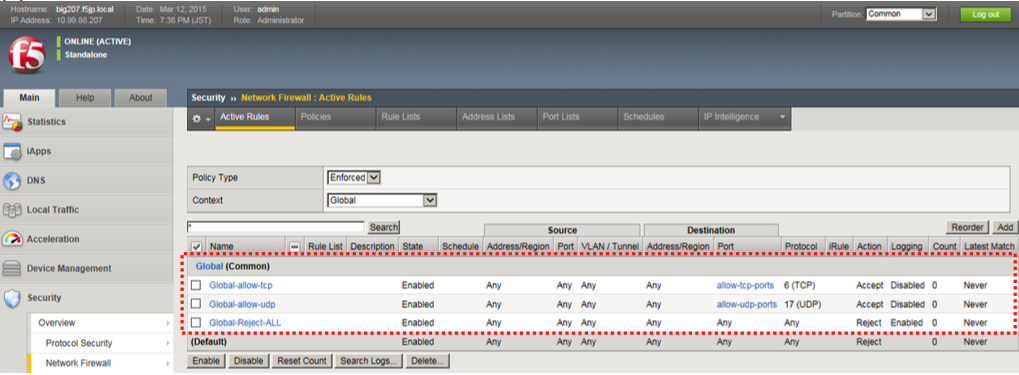Screen dimensions: 1019x375
Task: Click the Global context link in table
Action: coord(209,266)
